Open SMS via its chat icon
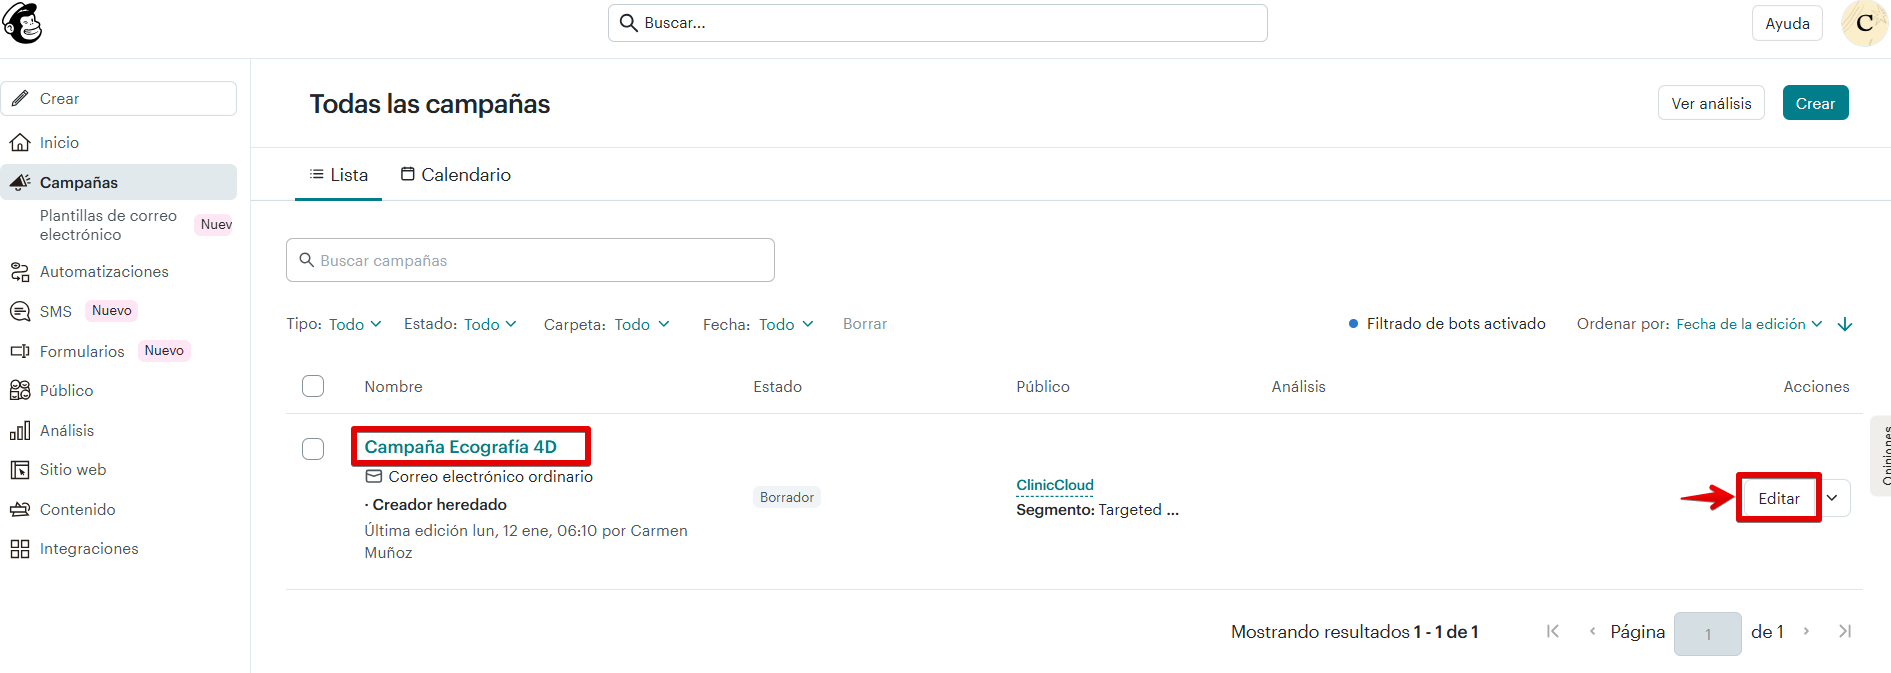This screenshot has width=1891, height=673. [x=19, y=312]
